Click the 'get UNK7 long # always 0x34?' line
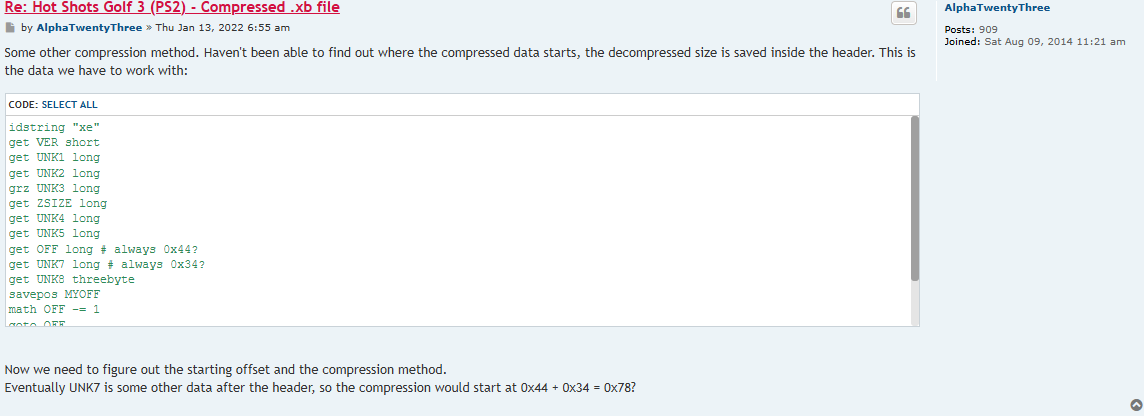 (107, 264)
